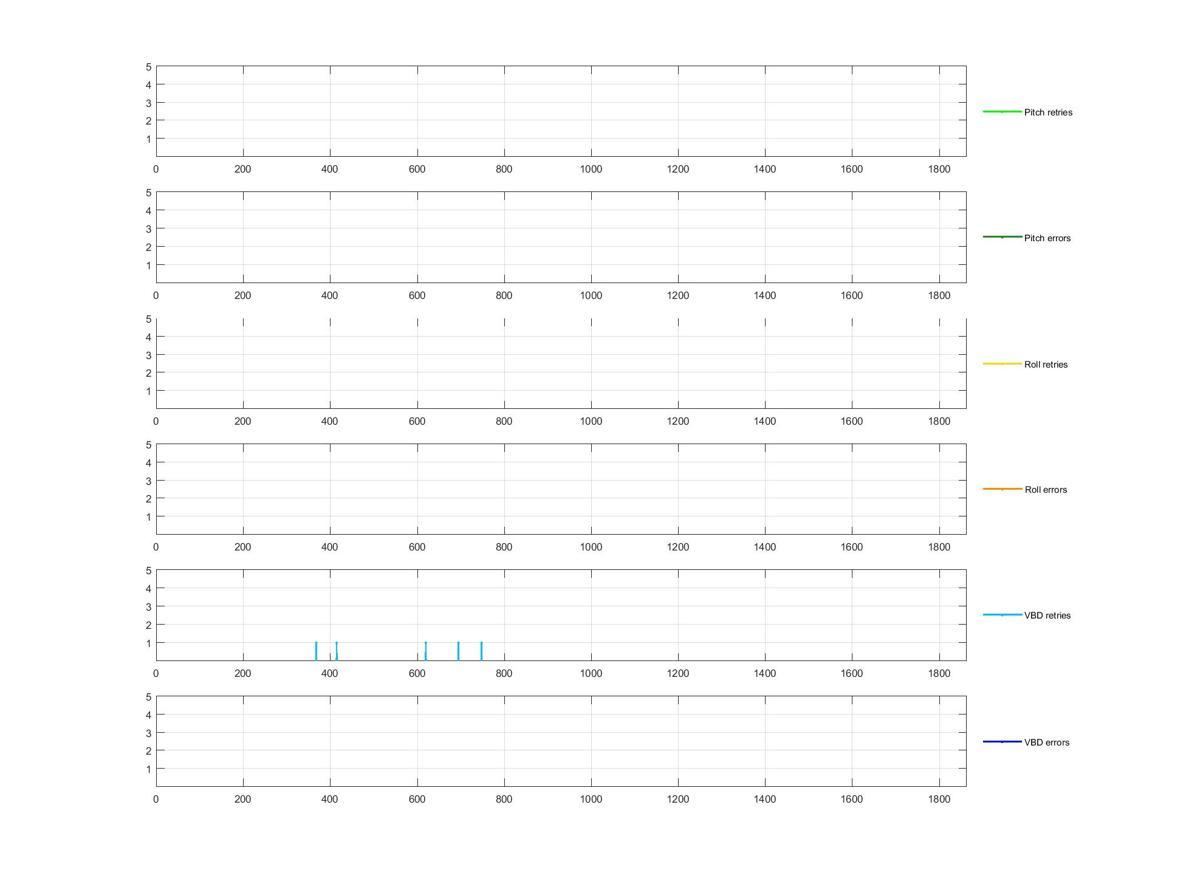Select the dark blue VBD errors legend line
1200x885 pixels.
1002,741
